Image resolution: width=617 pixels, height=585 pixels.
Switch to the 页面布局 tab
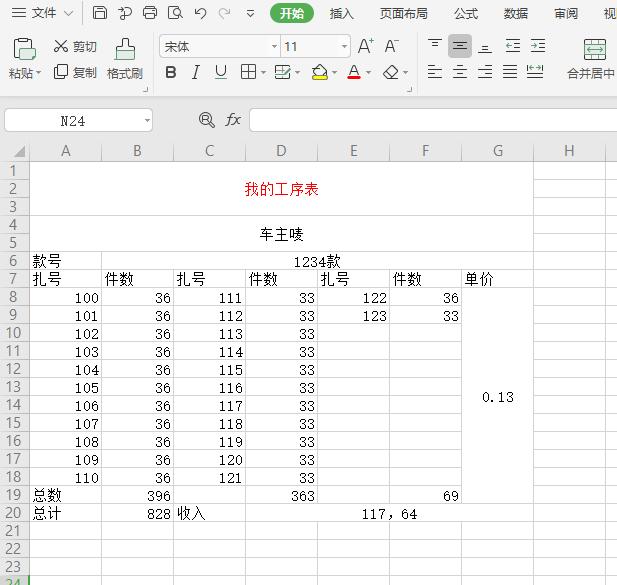point(403,14)
